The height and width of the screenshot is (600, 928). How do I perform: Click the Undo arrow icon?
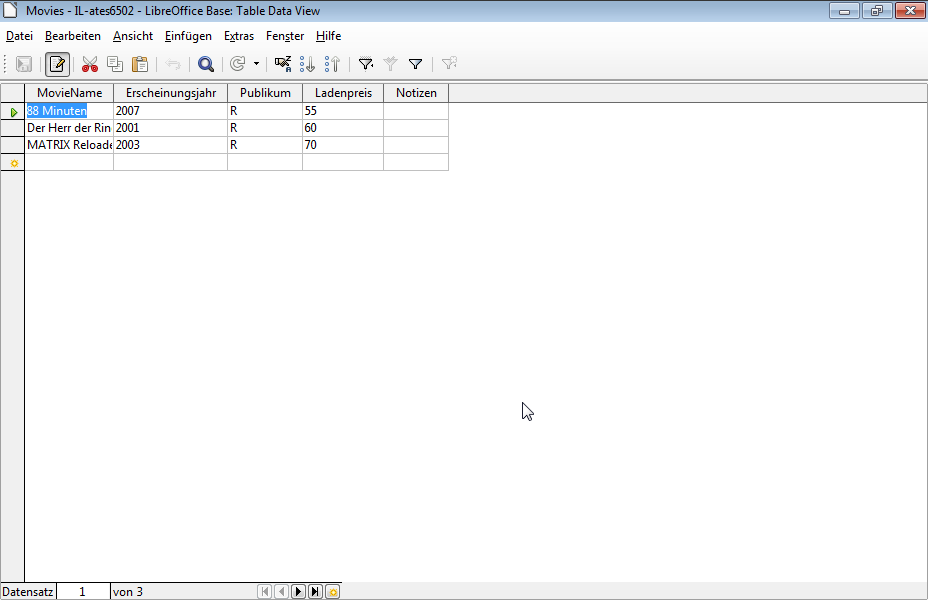[173, 64]
